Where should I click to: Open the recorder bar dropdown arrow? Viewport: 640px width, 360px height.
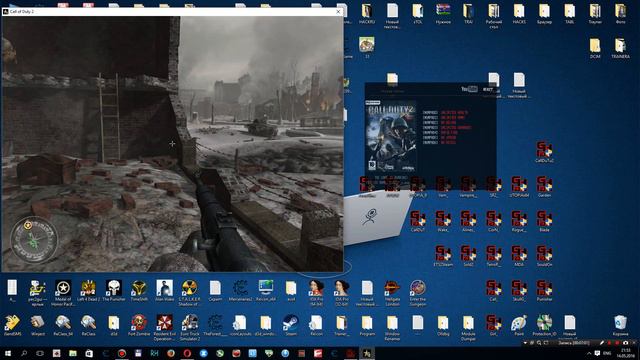click(525, 343)
